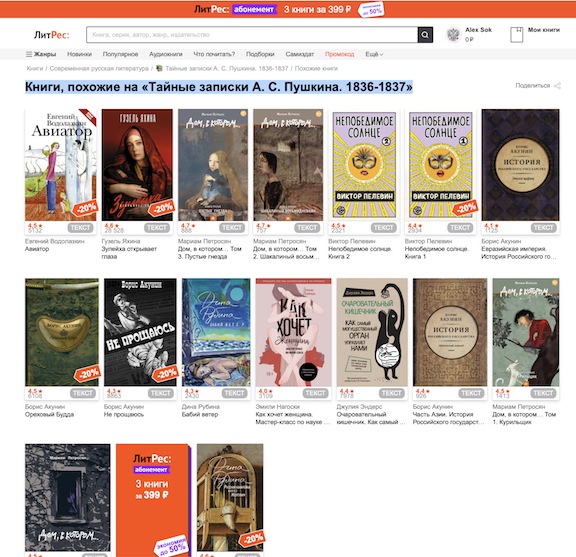Open the Не прощаюсь book cover

(140, 332)
